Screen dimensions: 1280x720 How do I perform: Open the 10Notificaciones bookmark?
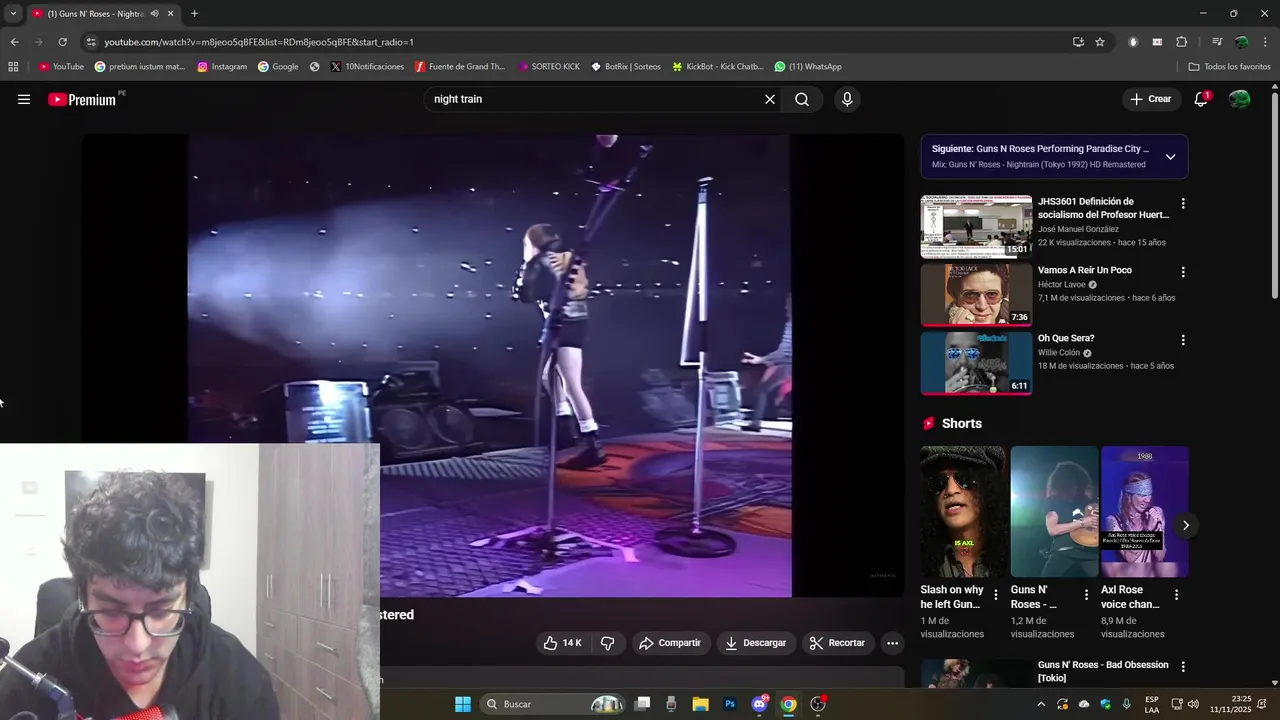pos(367,67)
